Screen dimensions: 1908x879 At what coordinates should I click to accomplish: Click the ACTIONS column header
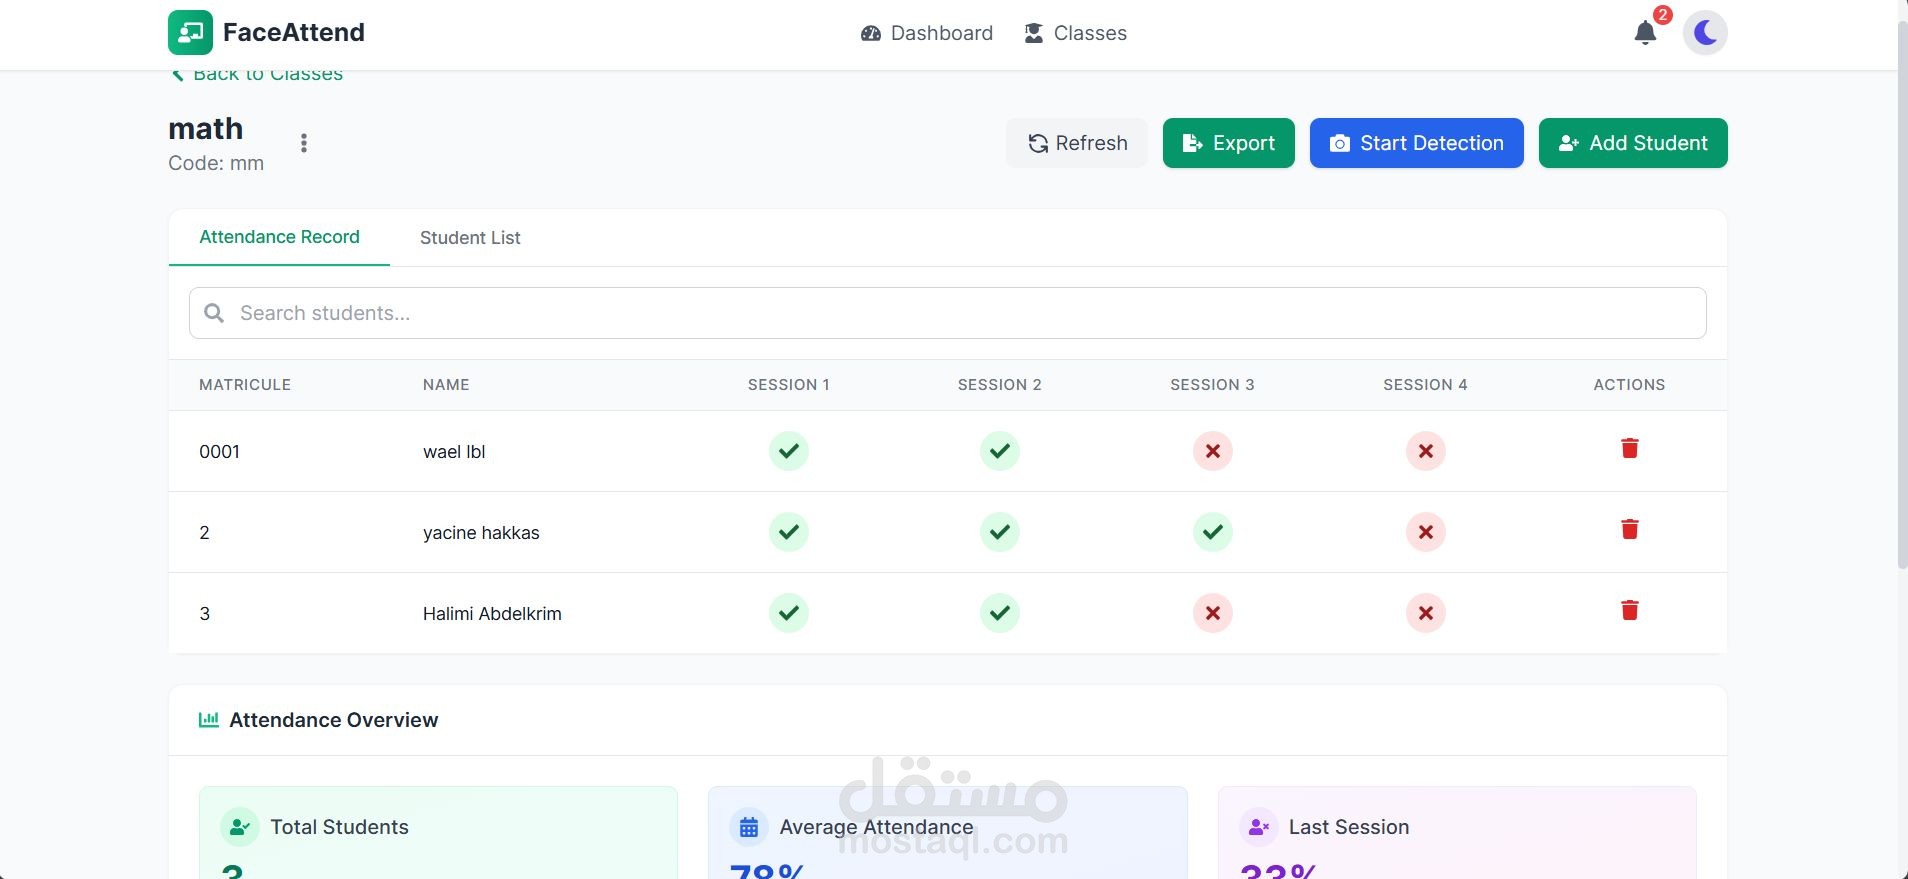point(1629,385)
